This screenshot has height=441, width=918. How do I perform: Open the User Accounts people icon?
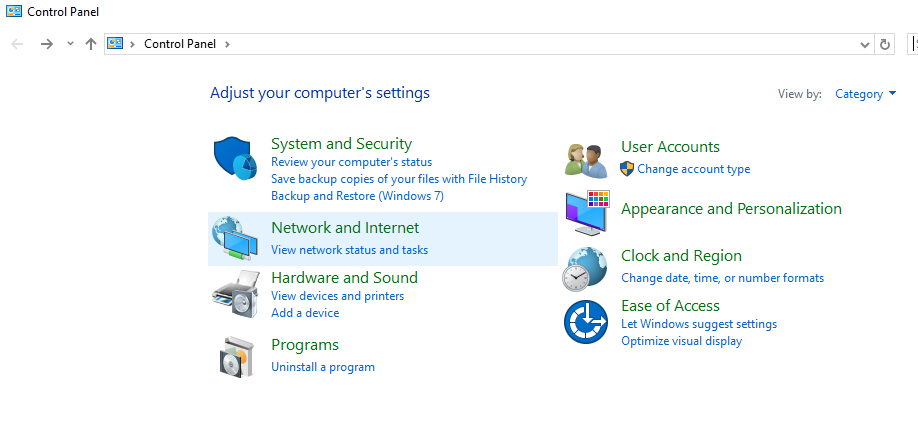[x=586, y=160]
